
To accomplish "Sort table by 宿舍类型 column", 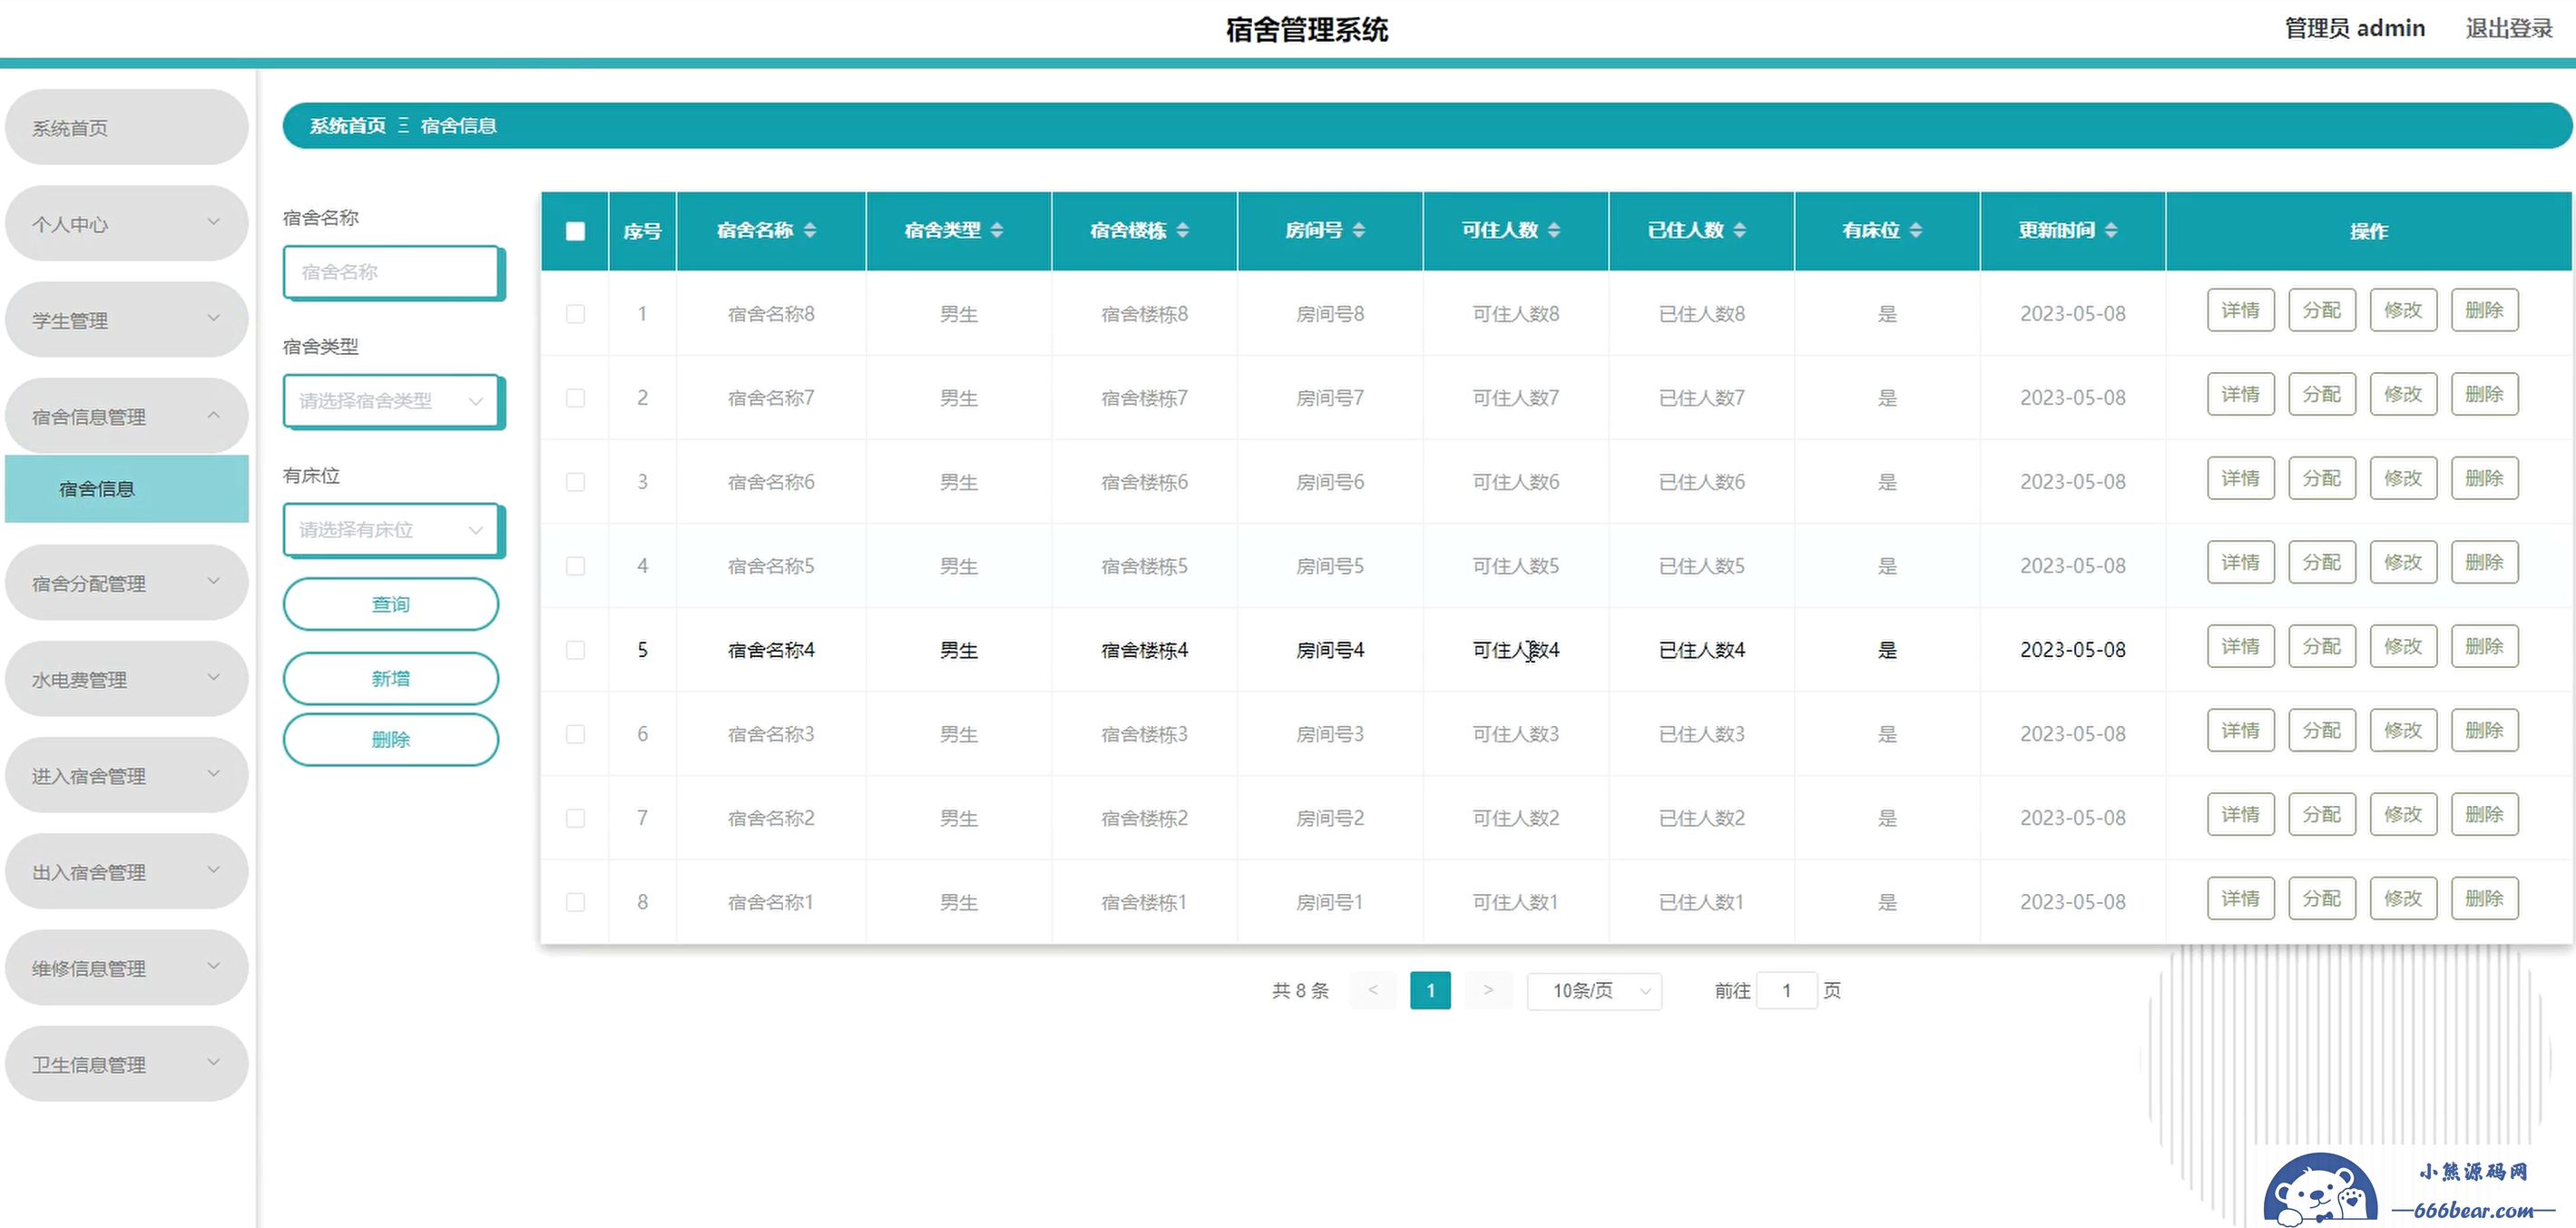I will point(996,231).
